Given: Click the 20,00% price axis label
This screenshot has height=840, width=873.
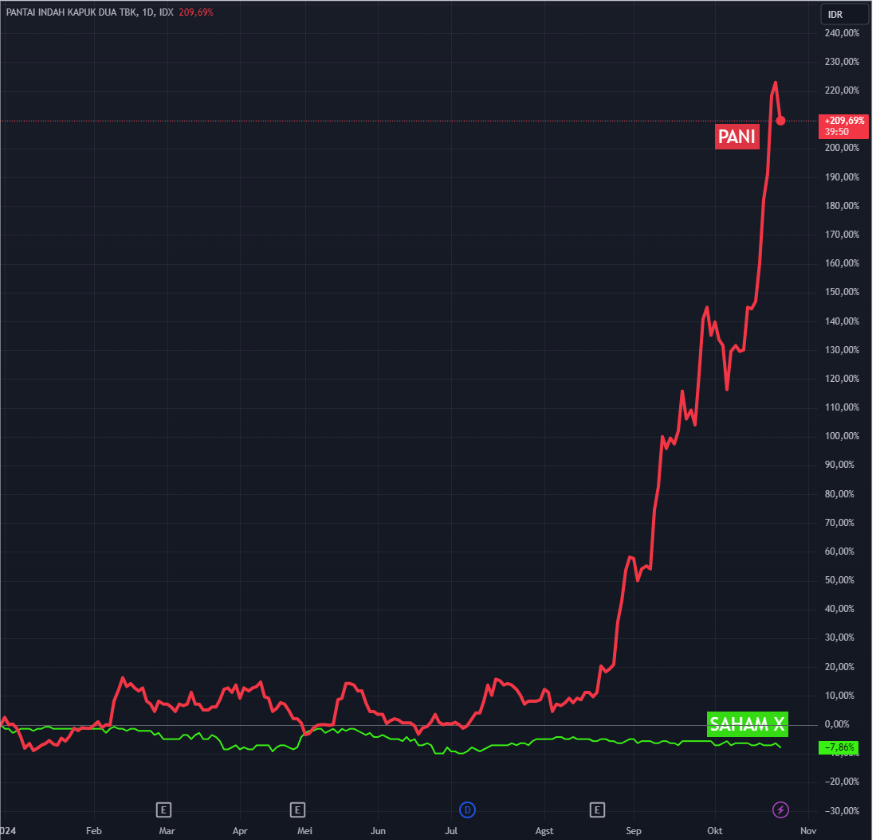Looking at the screenshot, I should pos(840,667).
